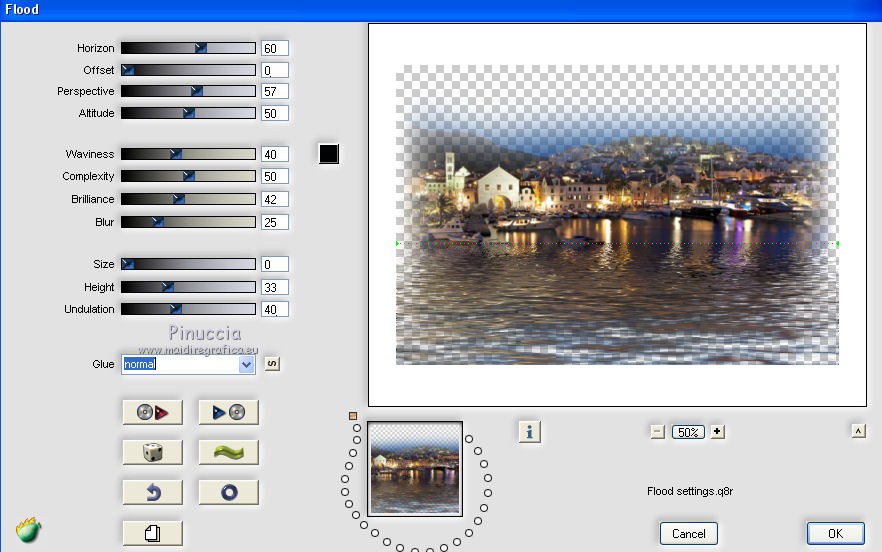
Task: Click the Waviness slider track
Action: [188, 154]
